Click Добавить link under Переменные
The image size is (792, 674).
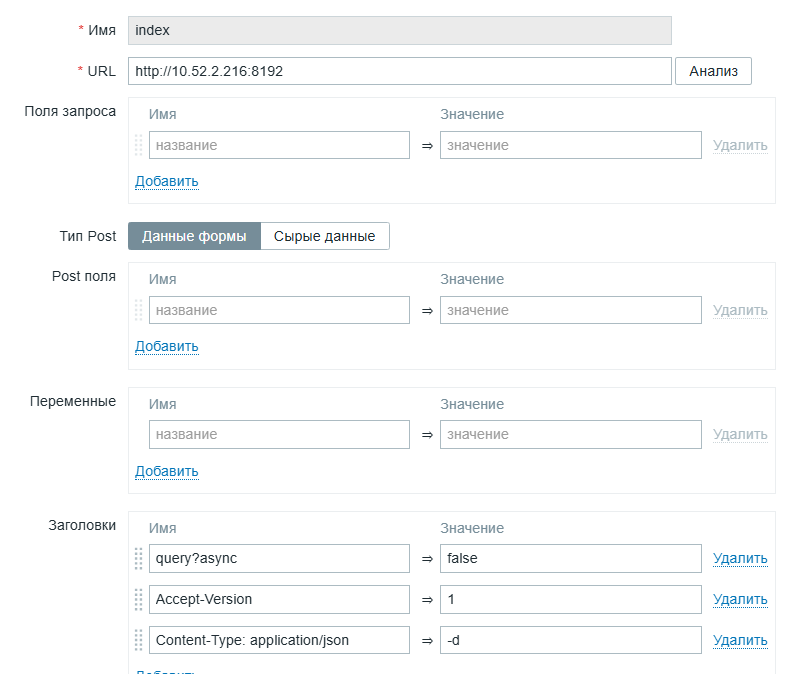(167, 471)
